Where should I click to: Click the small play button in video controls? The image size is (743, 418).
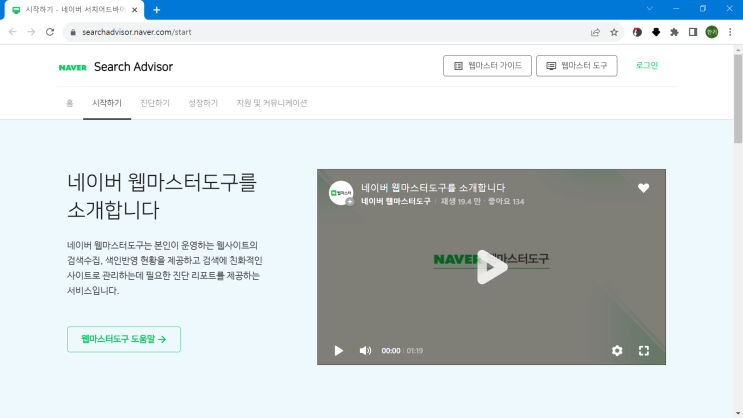tap(338, 351)
